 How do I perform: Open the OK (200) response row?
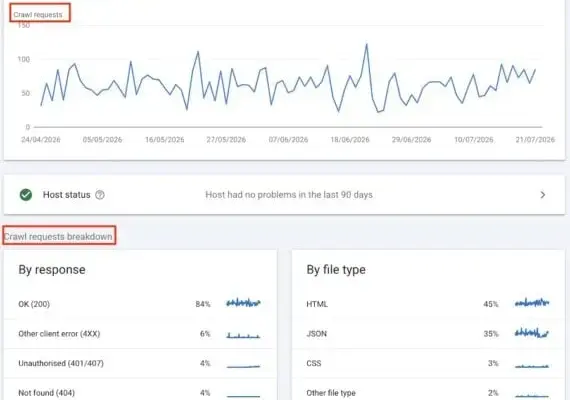[140, 304]
